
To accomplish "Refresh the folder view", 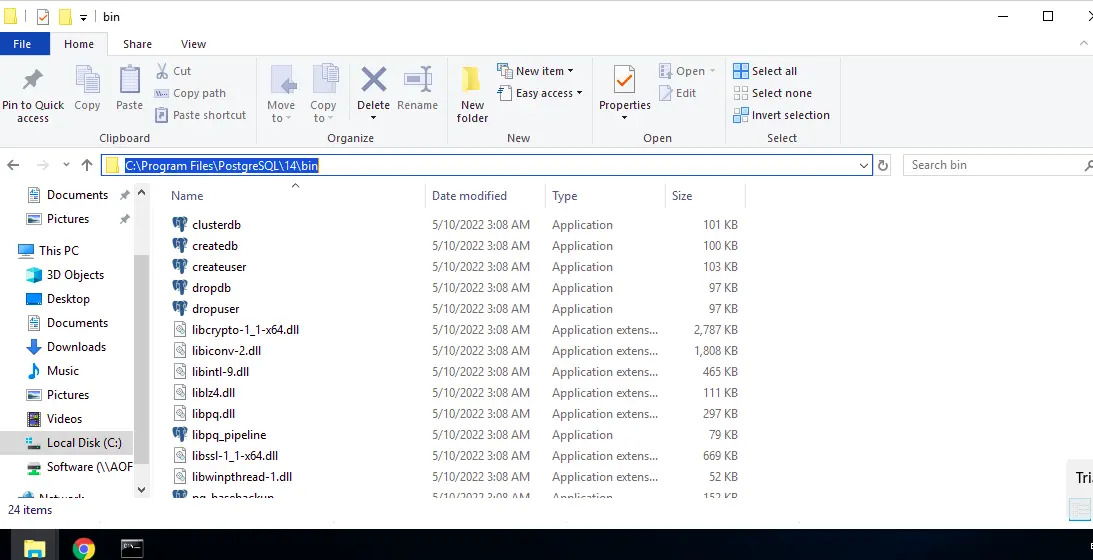I will (882, 165).
